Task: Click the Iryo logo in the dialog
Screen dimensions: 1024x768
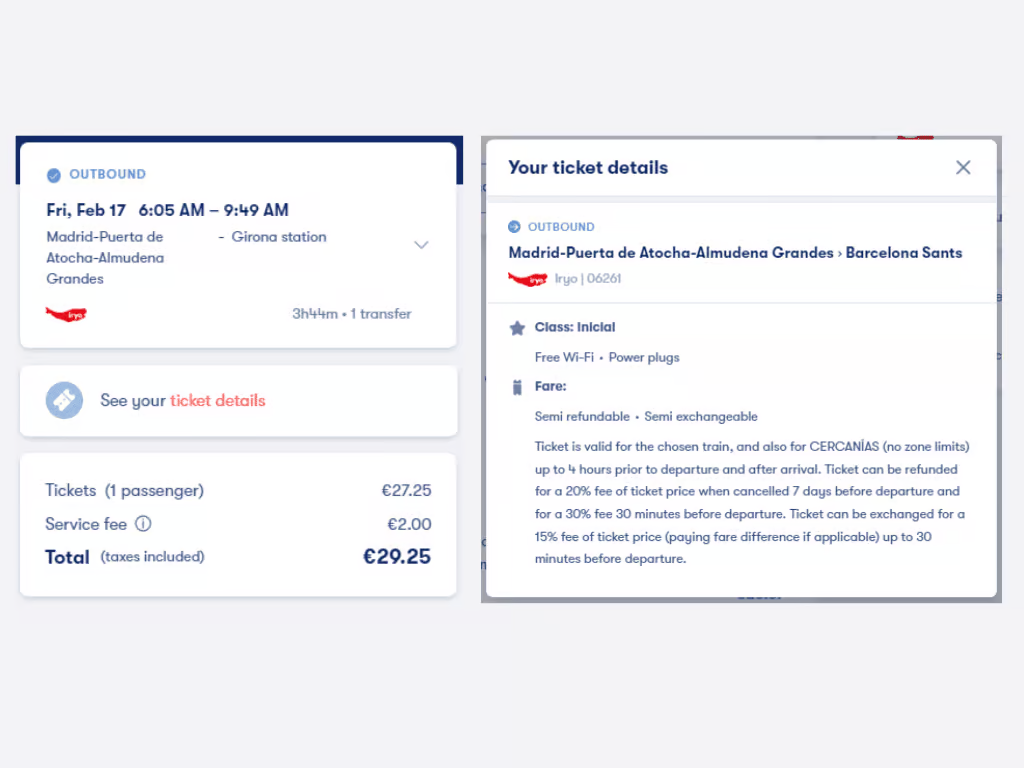Action: click(527, 279)
